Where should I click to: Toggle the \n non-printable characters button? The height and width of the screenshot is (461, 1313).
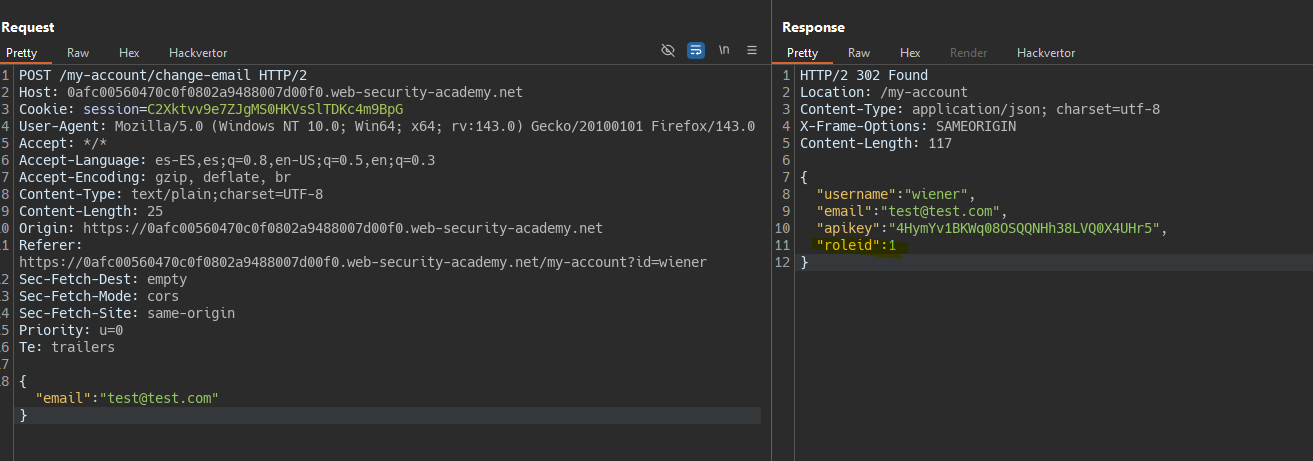[724, 50]
